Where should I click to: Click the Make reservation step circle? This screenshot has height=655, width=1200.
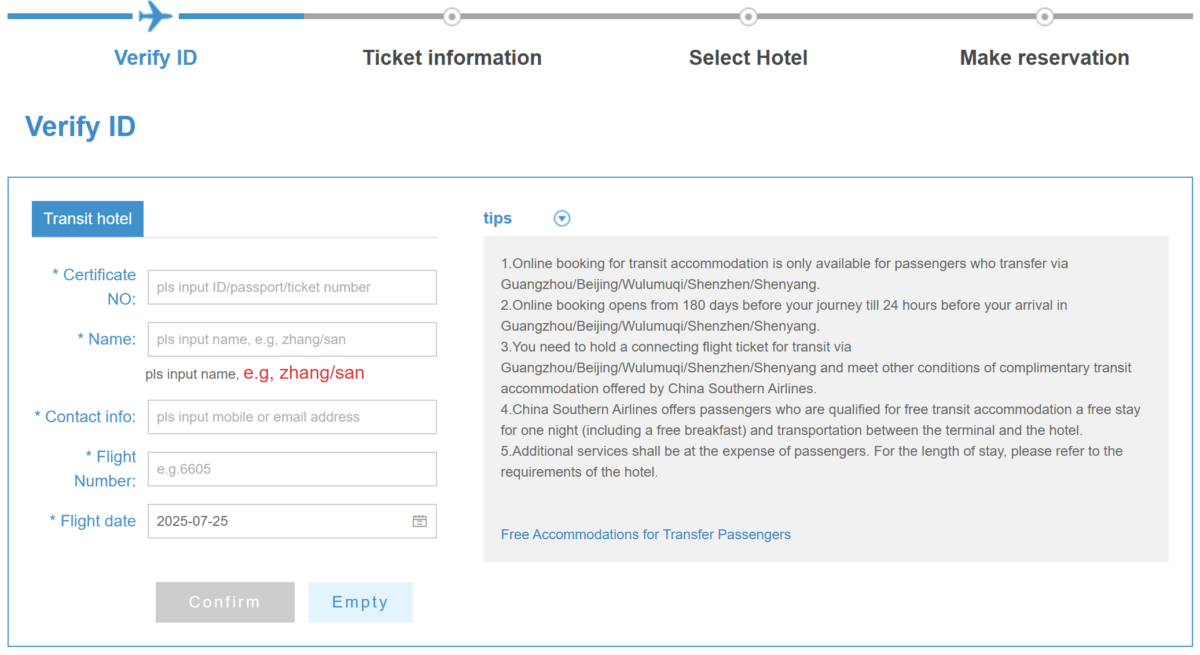point(1045,16)
